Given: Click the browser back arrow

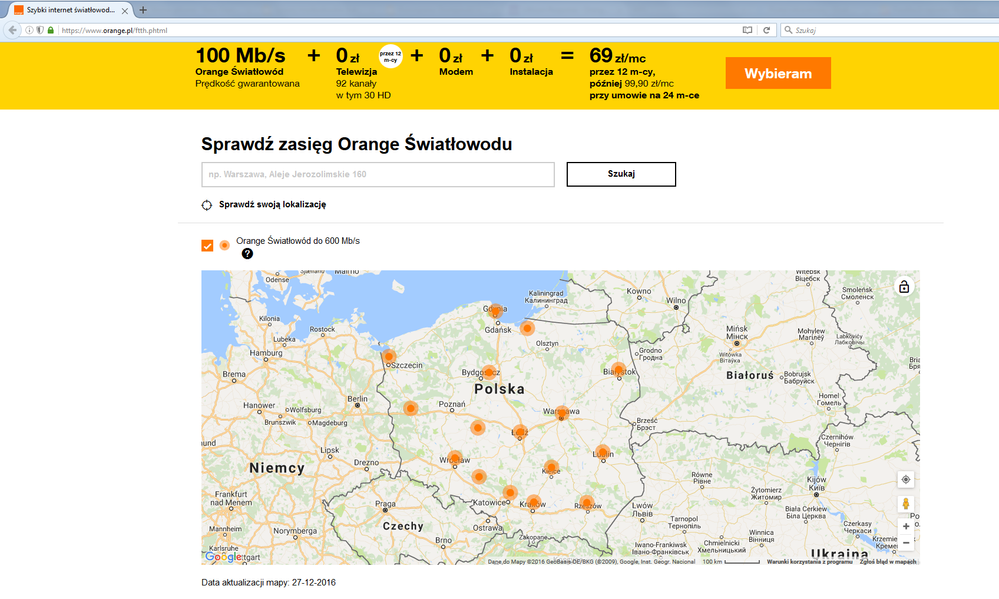Looking at the screenshot, I should 12,30.
